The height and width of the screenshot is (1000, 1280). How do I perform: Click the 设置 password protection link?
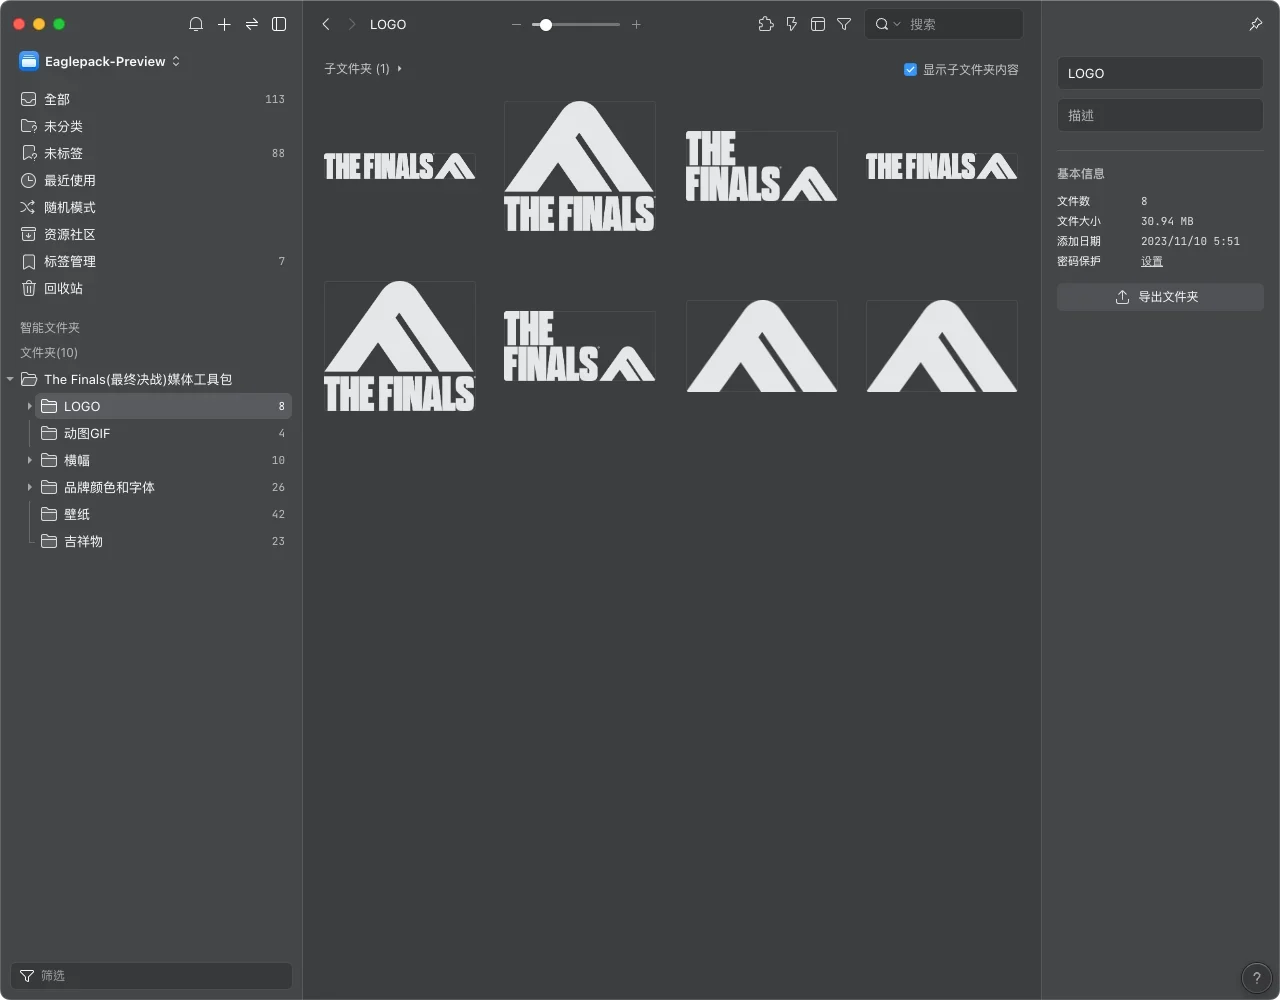tap(1152, 261)
